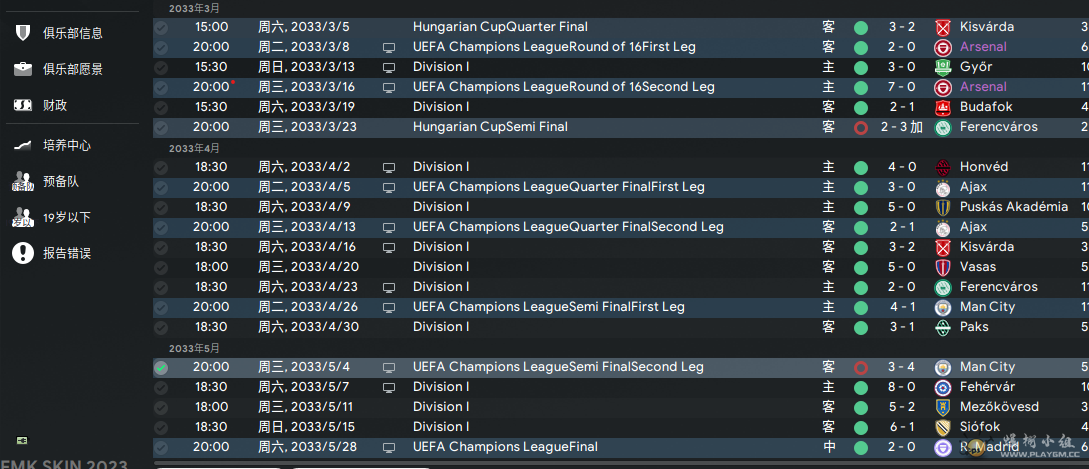Collapse the 2033年3月 month group header

point(195,8)
